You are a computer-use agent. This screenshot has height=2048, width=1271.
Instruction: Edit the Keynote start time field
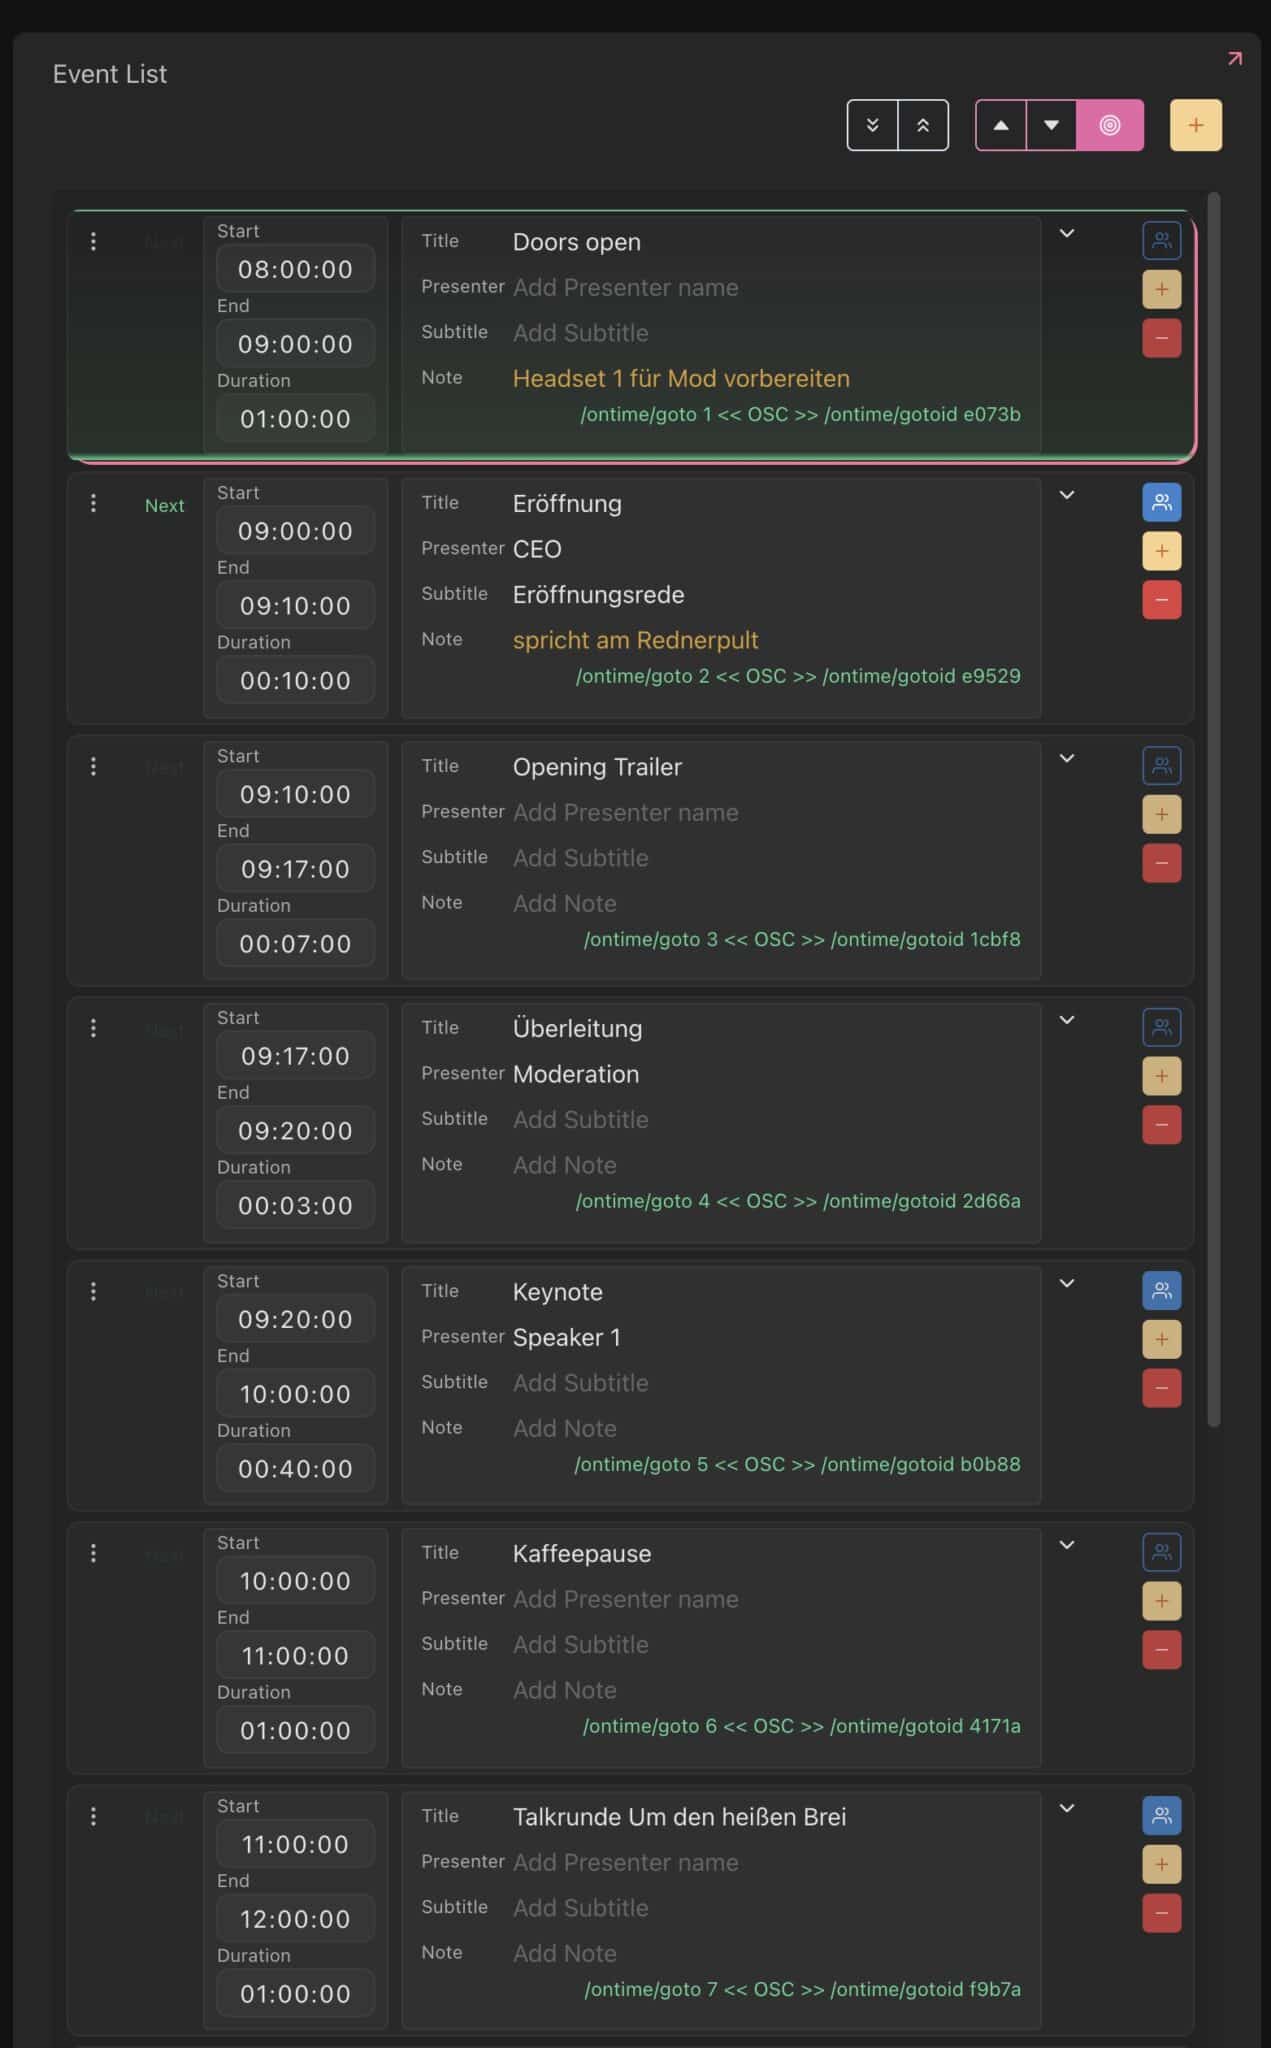[x=295, y=1319]
